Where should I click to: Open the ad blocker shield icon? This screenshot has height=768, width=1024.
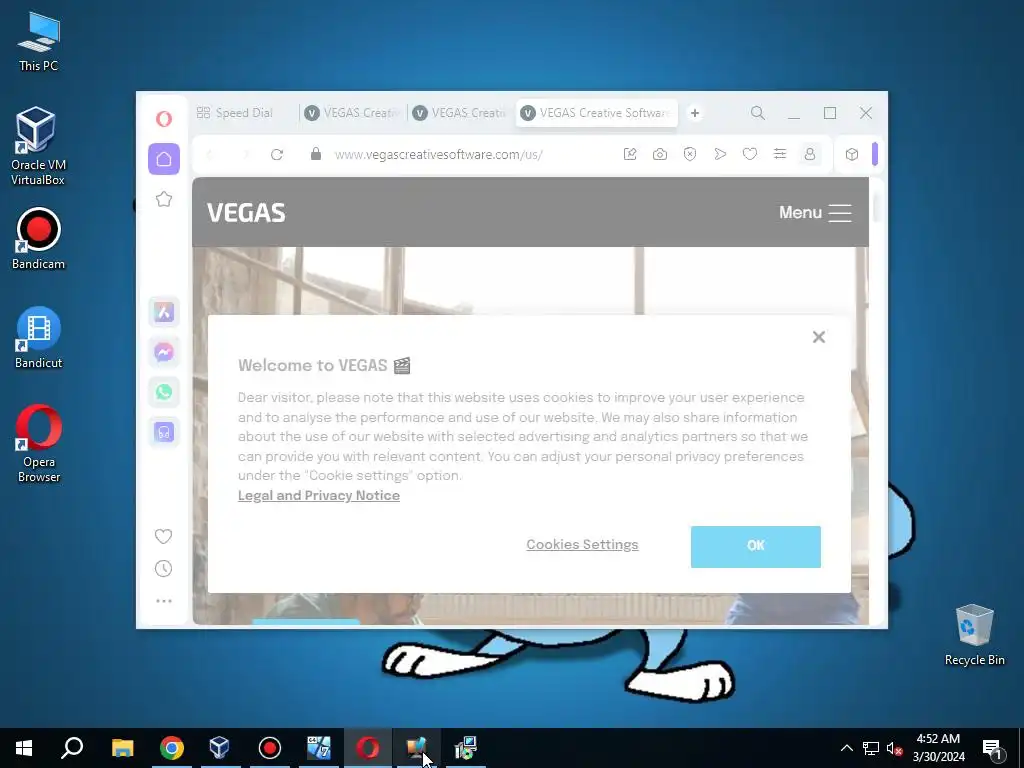click(x=690, y=154)
